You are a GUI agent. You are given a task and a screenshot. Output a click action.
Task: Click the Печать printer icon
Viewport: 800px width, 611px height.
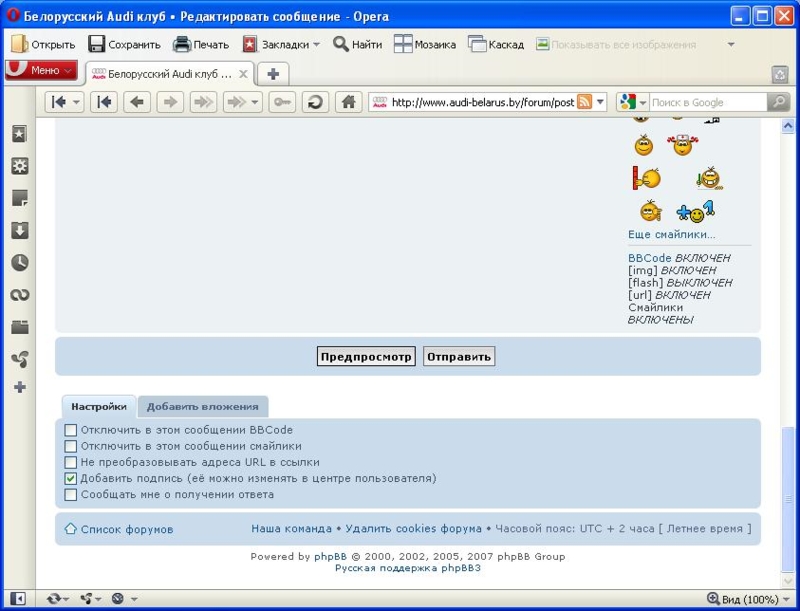182,44
